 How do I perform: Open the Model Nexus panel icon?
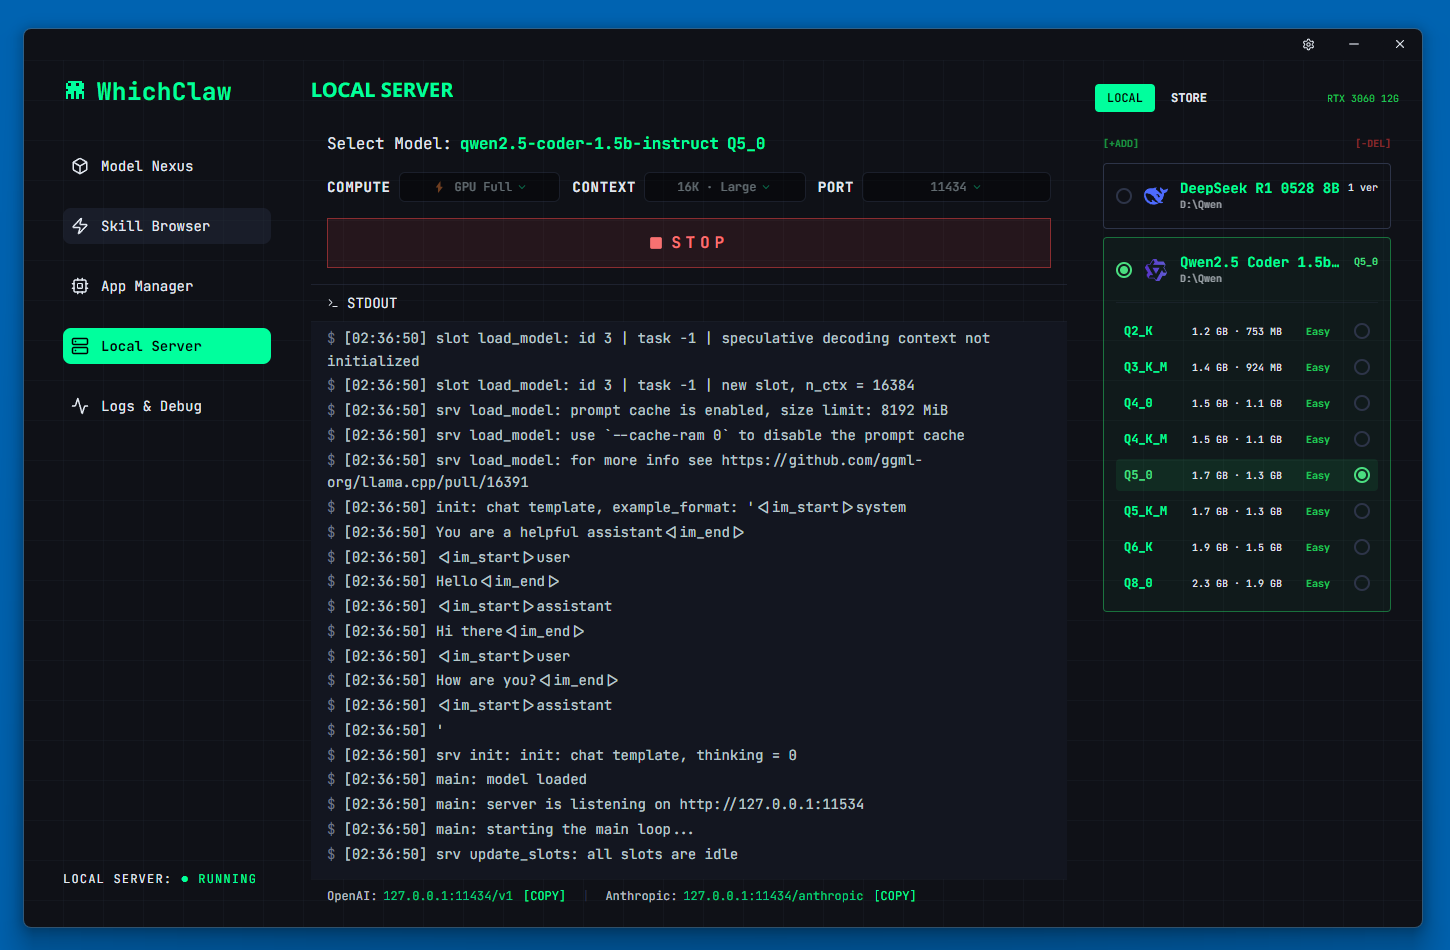point(80,166)
